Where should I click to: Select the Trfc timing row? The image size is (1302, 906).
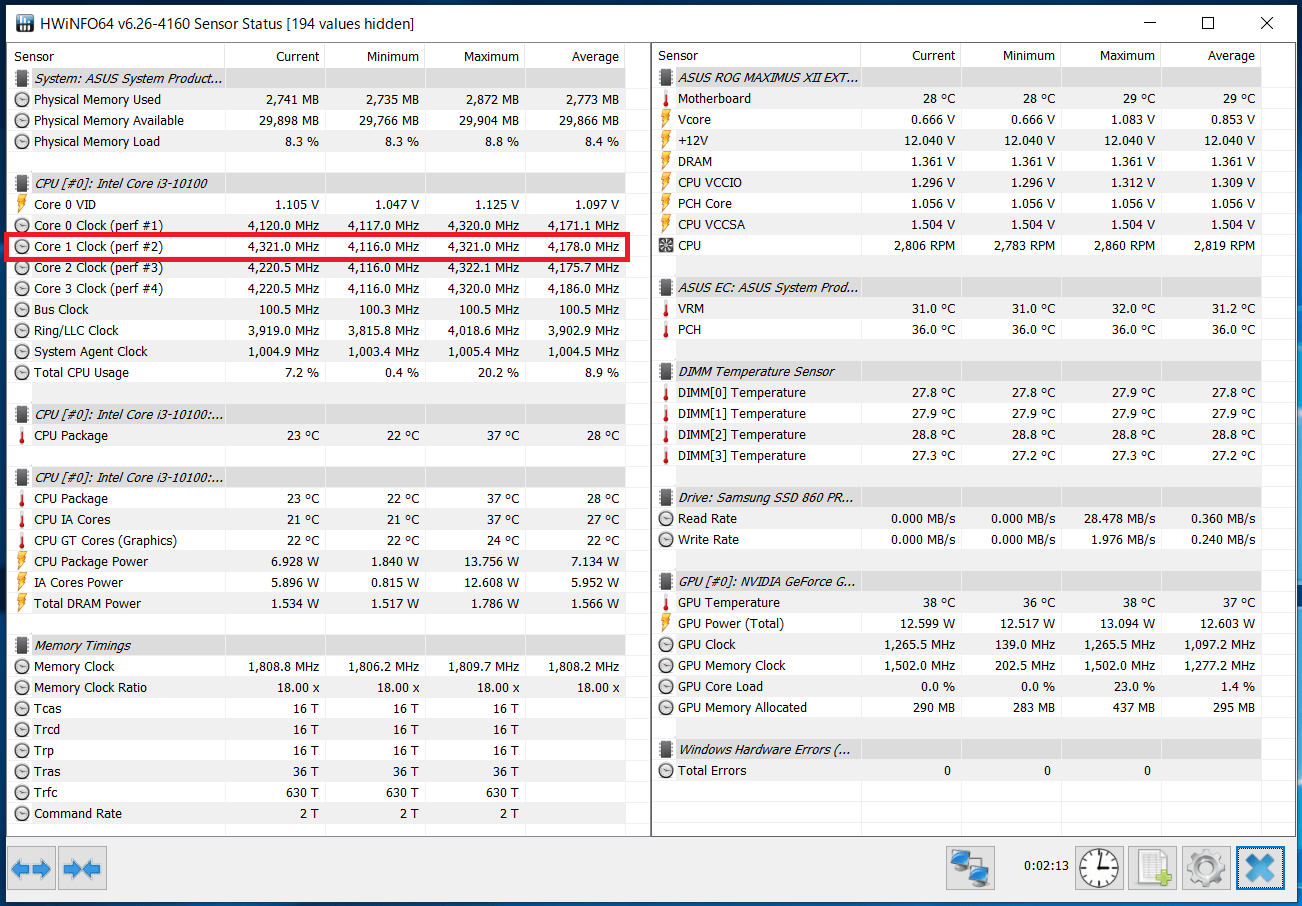point(317,792)
